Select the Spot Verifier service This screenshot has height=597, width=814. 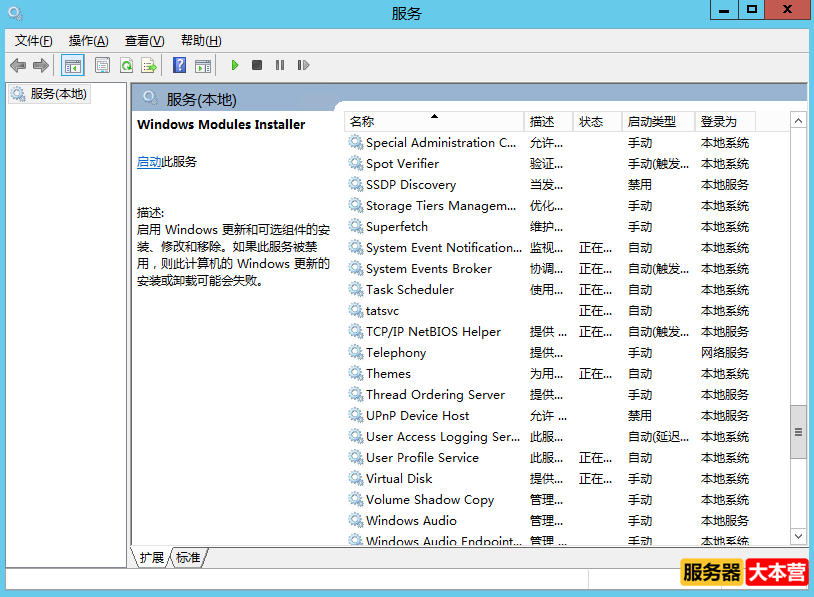(549, 164)
